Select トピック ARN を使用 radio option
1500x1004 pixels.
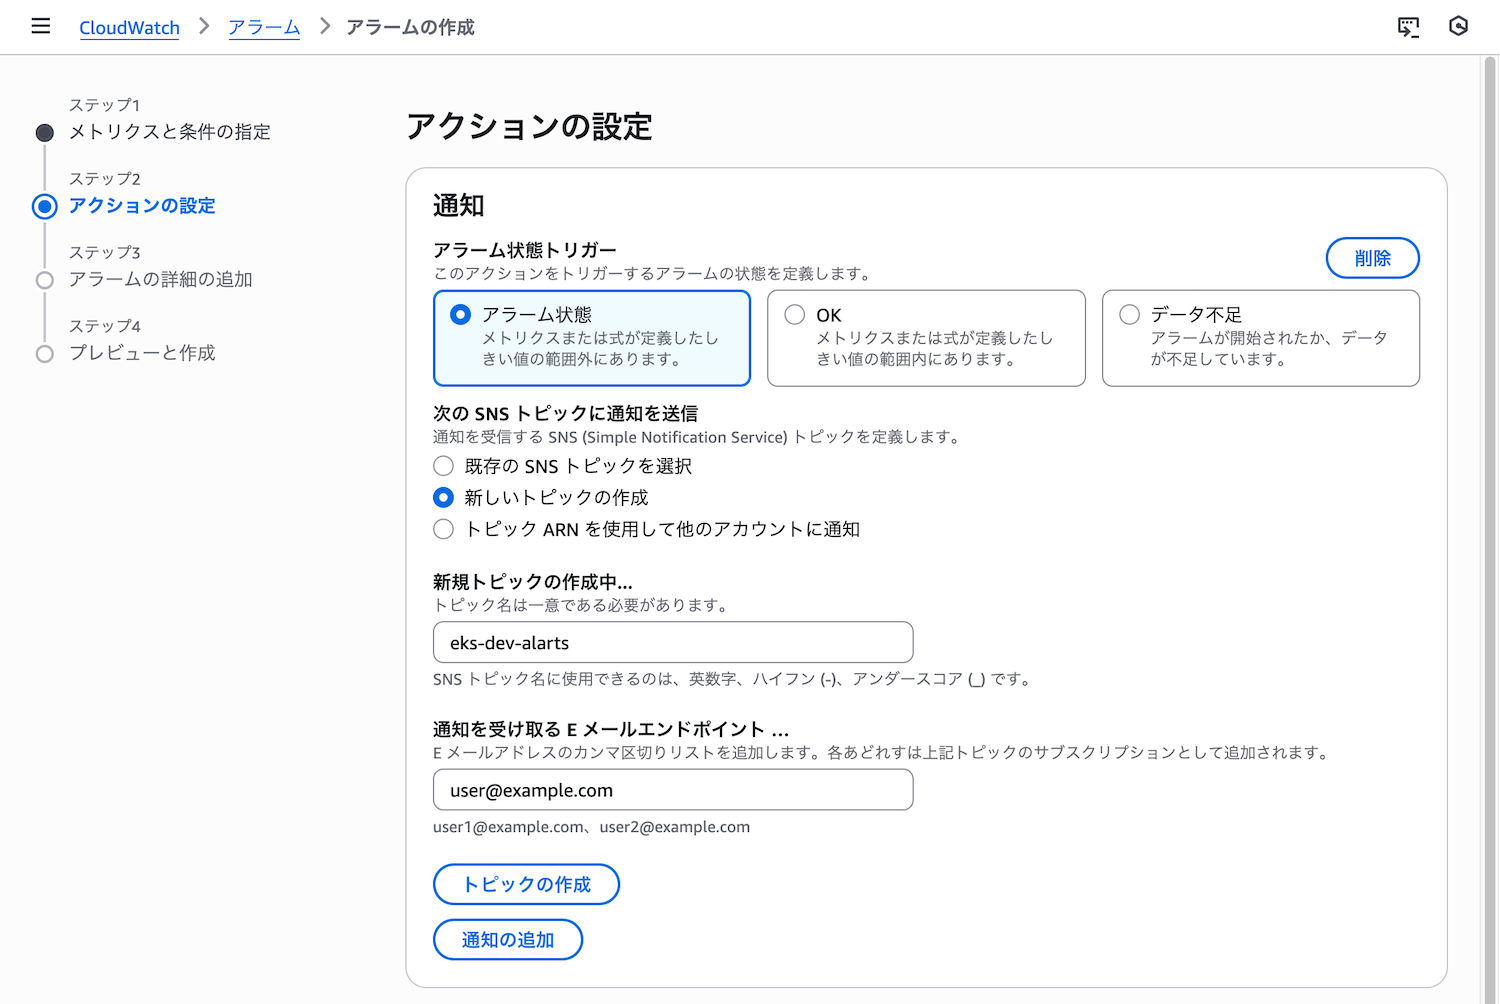(x=444, y=530)
